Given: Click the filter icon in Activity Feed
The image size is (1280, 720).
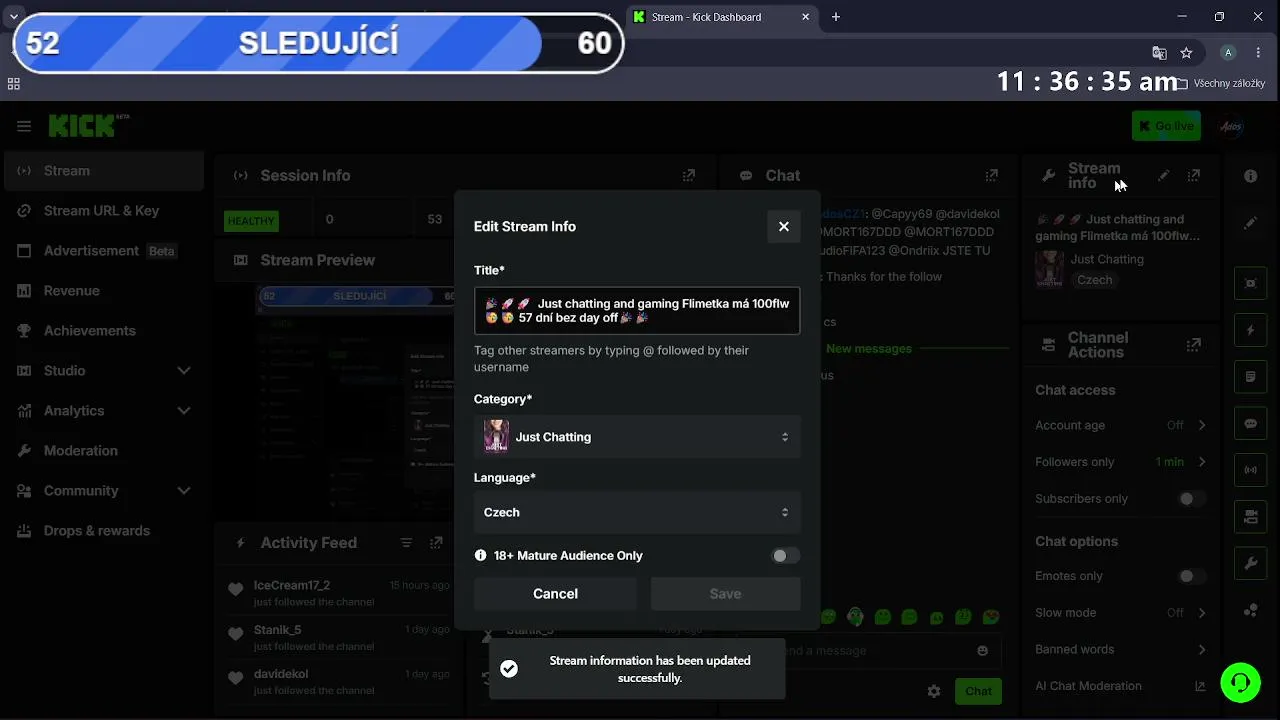Looking at the screenshot, I should click(406, 543).
